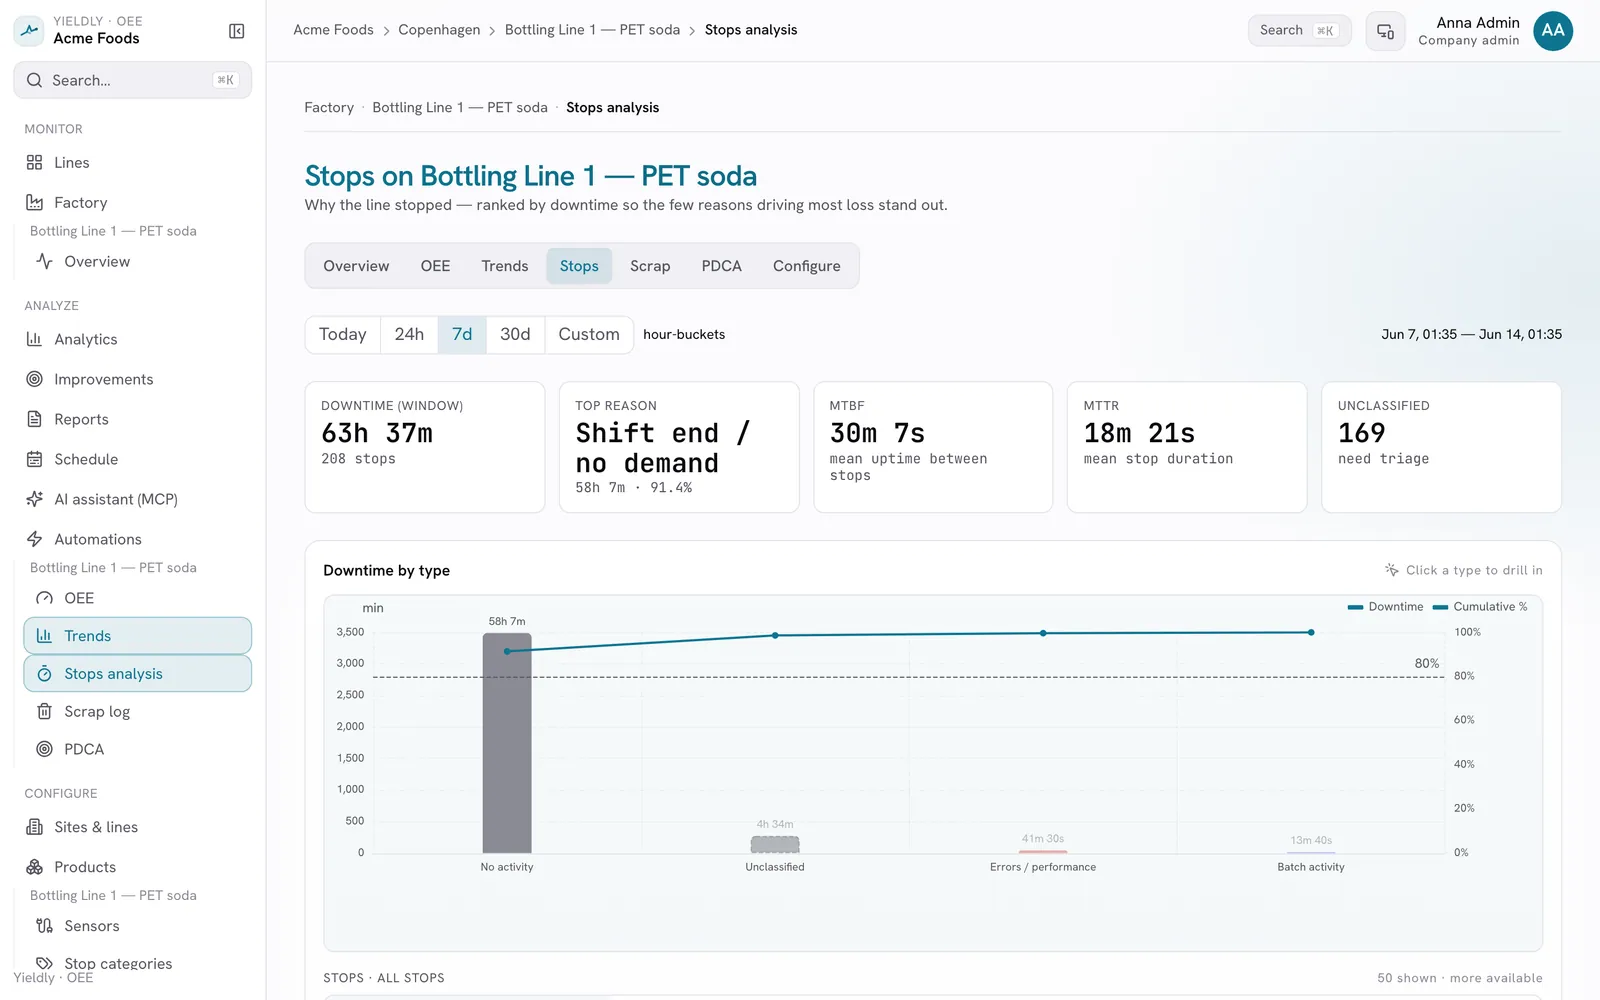The height and width of the screenshot is (1000, 1600).
Task: Click the Yieldly logo icon
Action: pos(29,31)
